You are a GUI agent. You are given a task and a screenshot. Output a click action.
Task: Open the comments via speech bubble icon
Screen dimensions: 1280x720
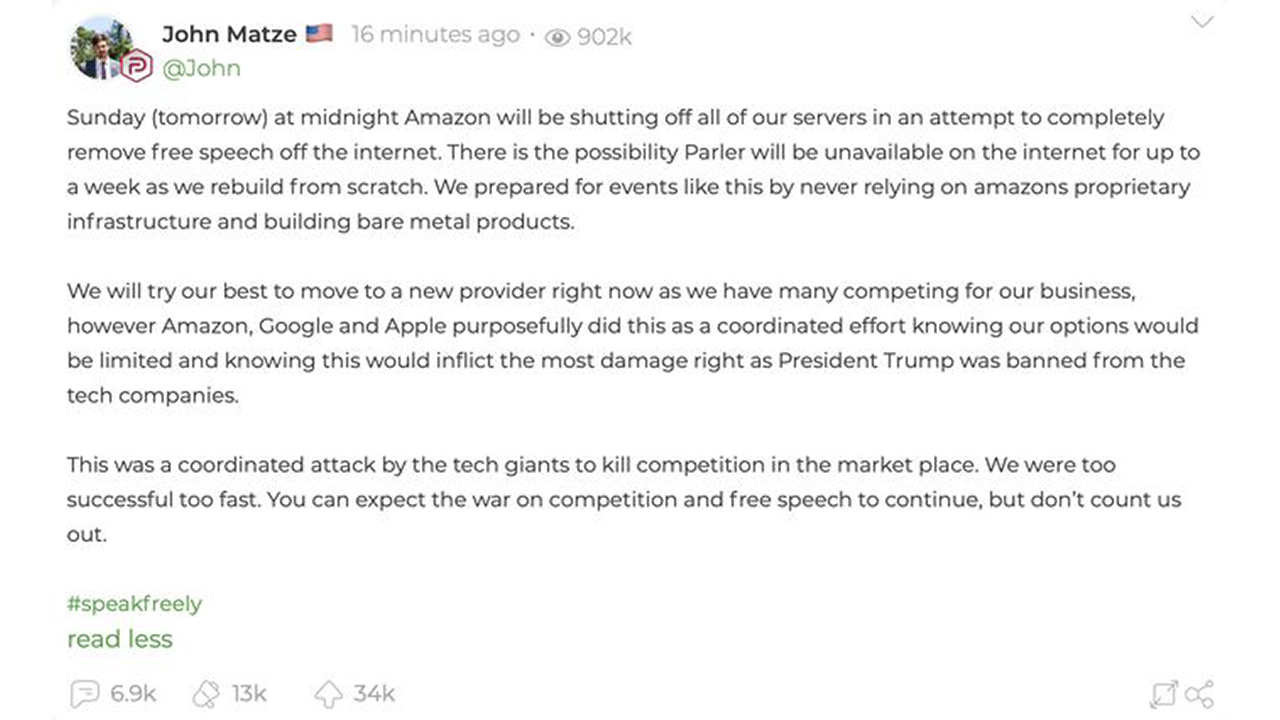tap(87, 693)
